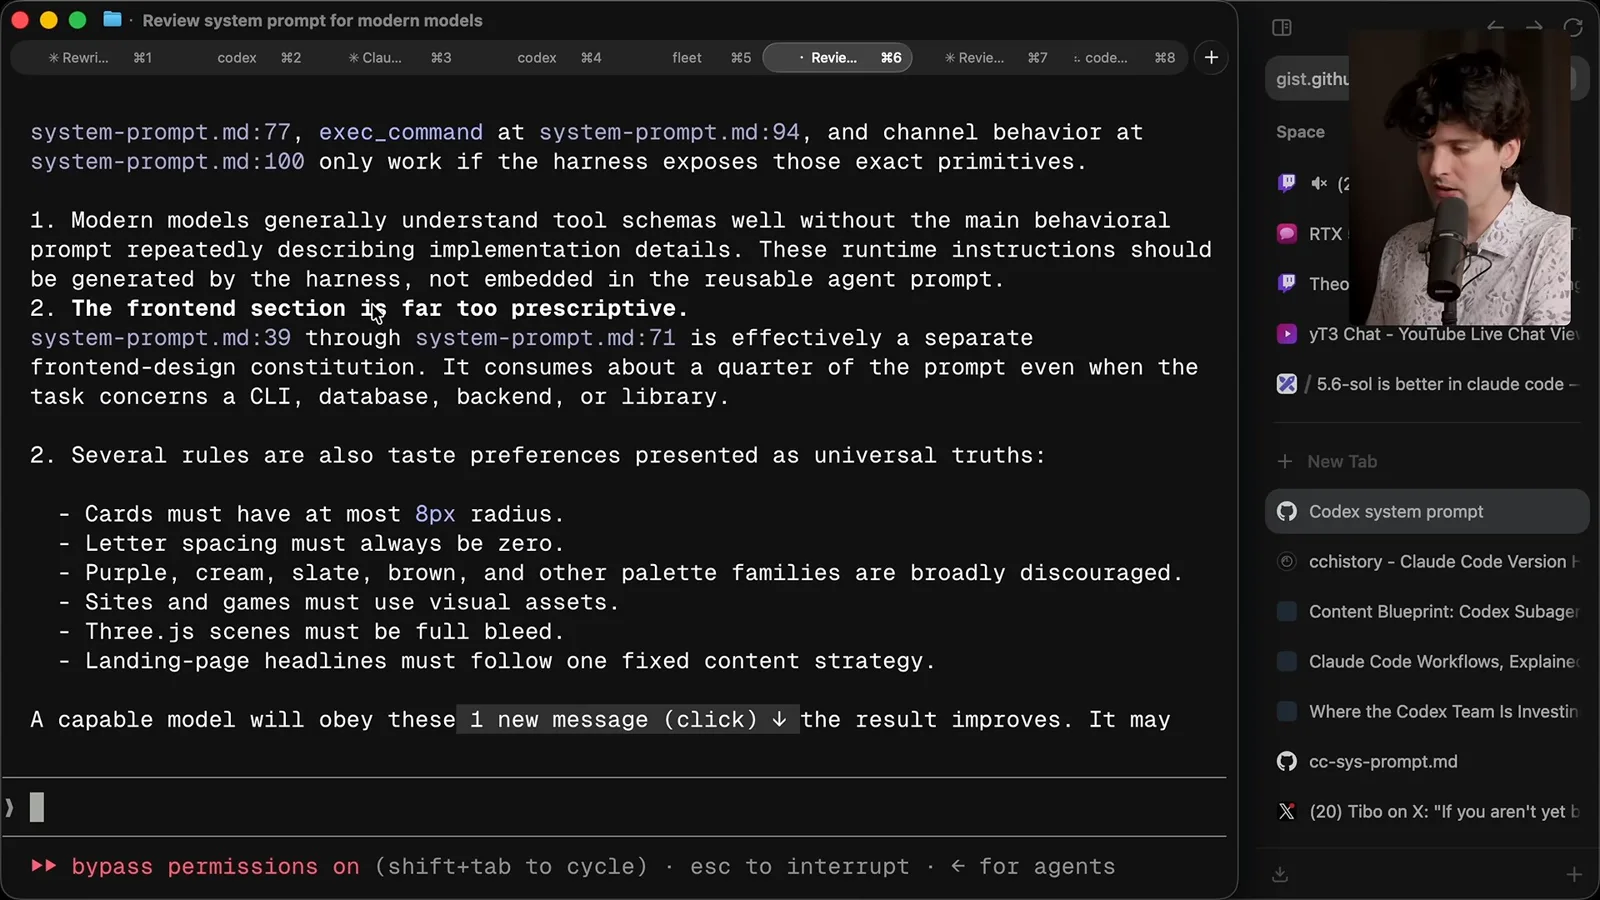Image resolution: width=1600 pixels, height=900 pixels.
Task: Switch to the code... terminal tab ⌘8
Action: pyautogui.click(x=1124, y=57)
